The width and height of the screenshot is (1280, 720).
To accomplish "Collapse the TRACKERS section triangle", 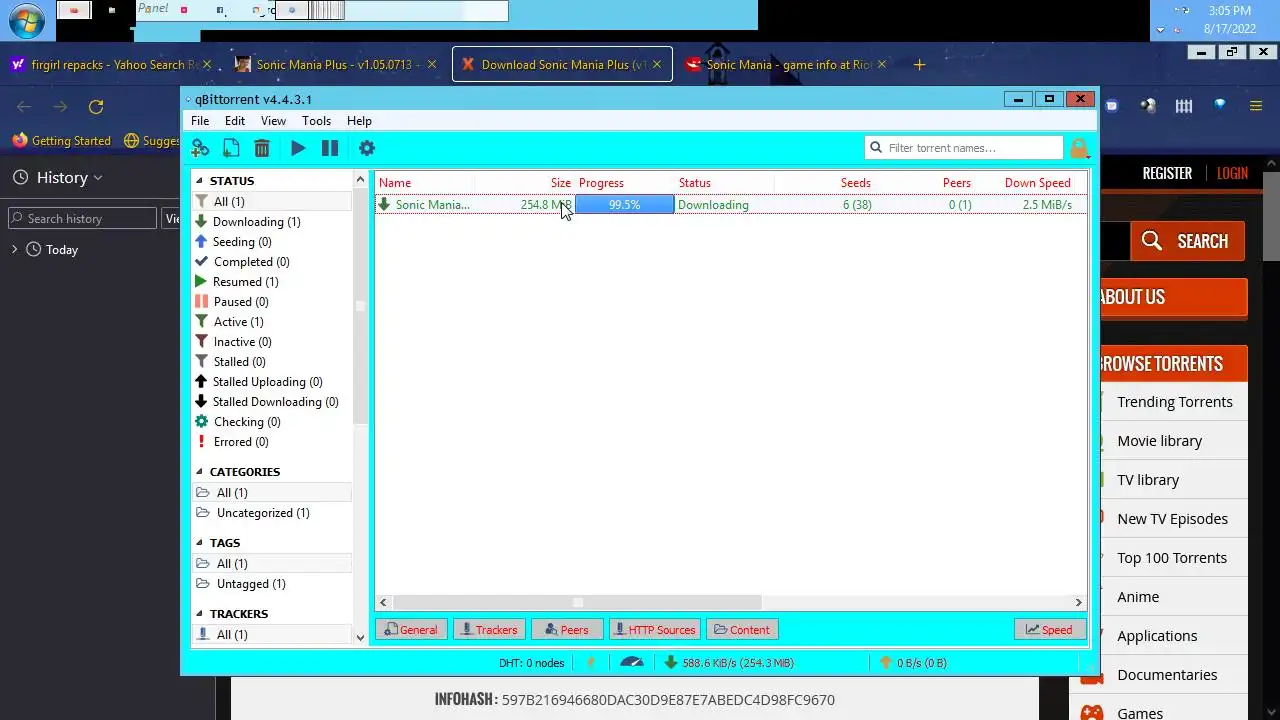I will [x=200, y=614].
